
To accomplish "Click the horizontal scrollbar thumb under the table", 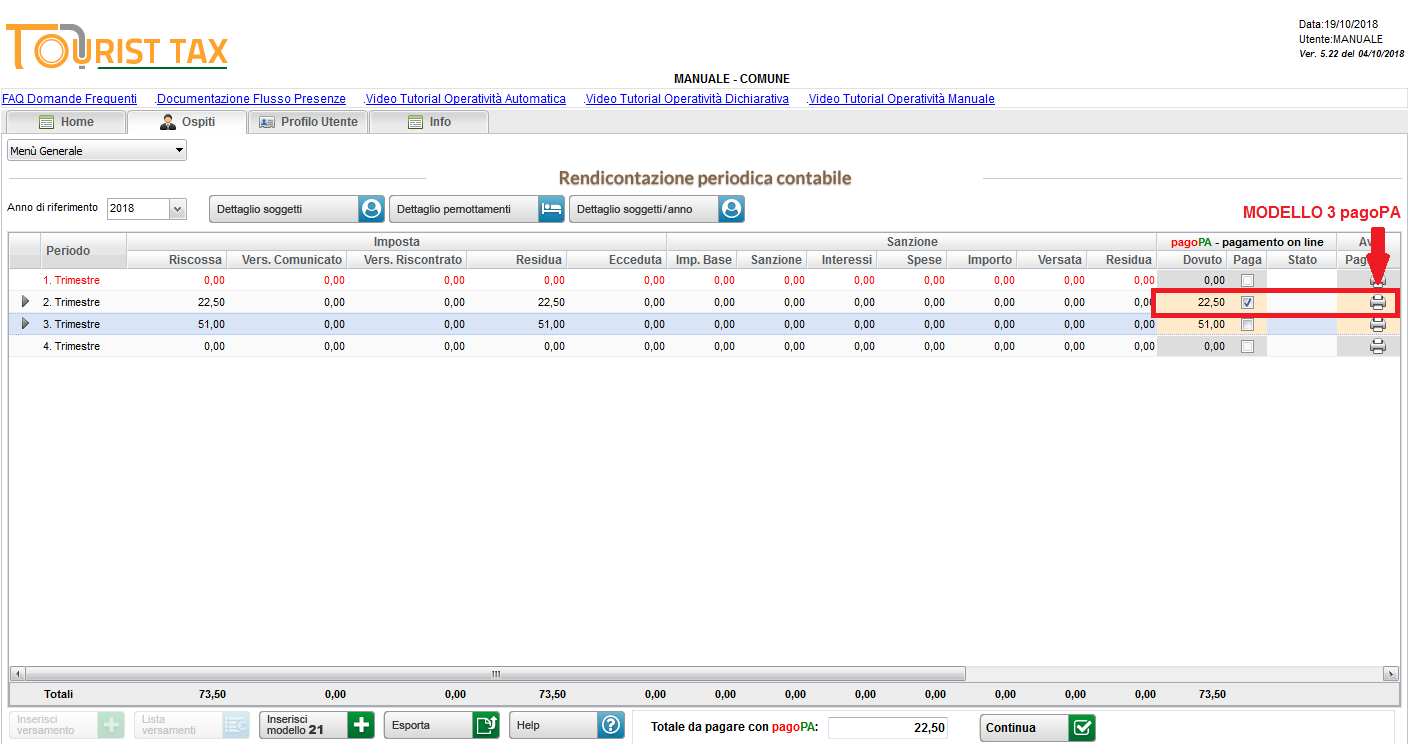I will 495,674.
